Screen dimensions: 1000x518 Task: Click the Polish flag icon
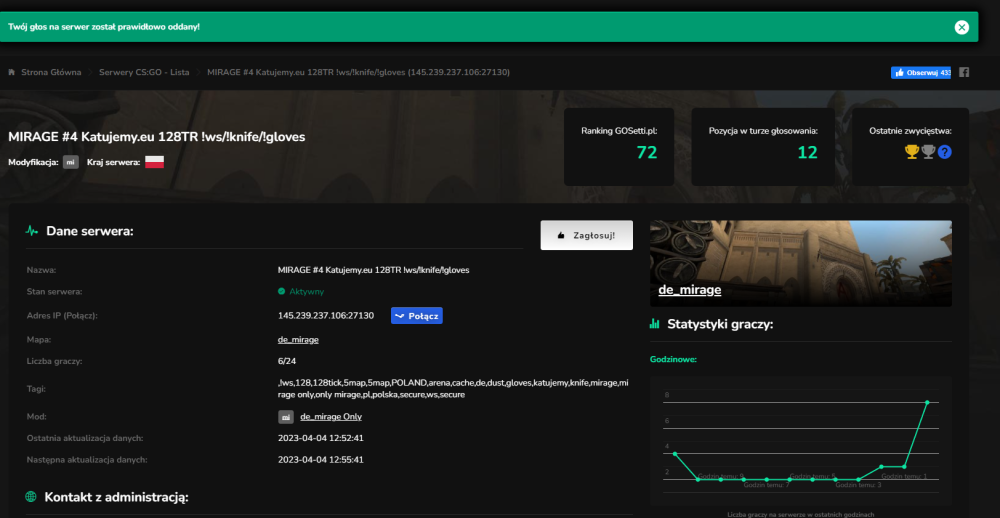(154, 162)
